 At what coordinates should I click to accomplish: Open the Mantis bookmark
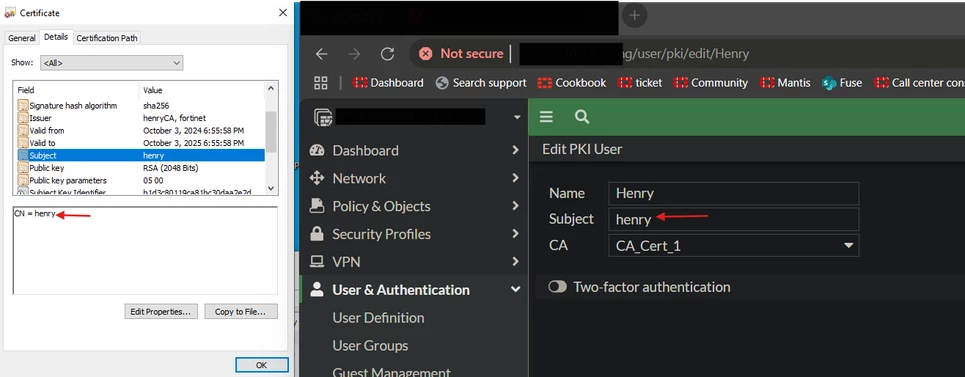(x=785, y=83)
